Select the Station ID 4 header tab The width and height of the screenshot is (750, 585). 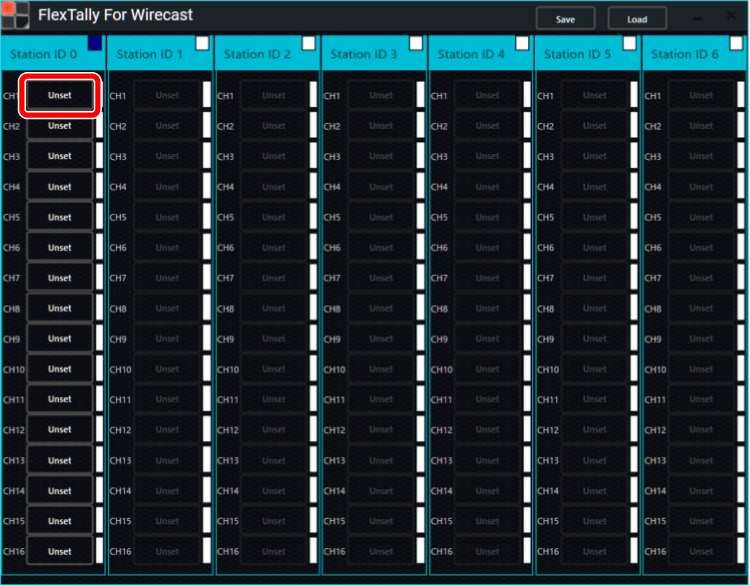[472, 54]
